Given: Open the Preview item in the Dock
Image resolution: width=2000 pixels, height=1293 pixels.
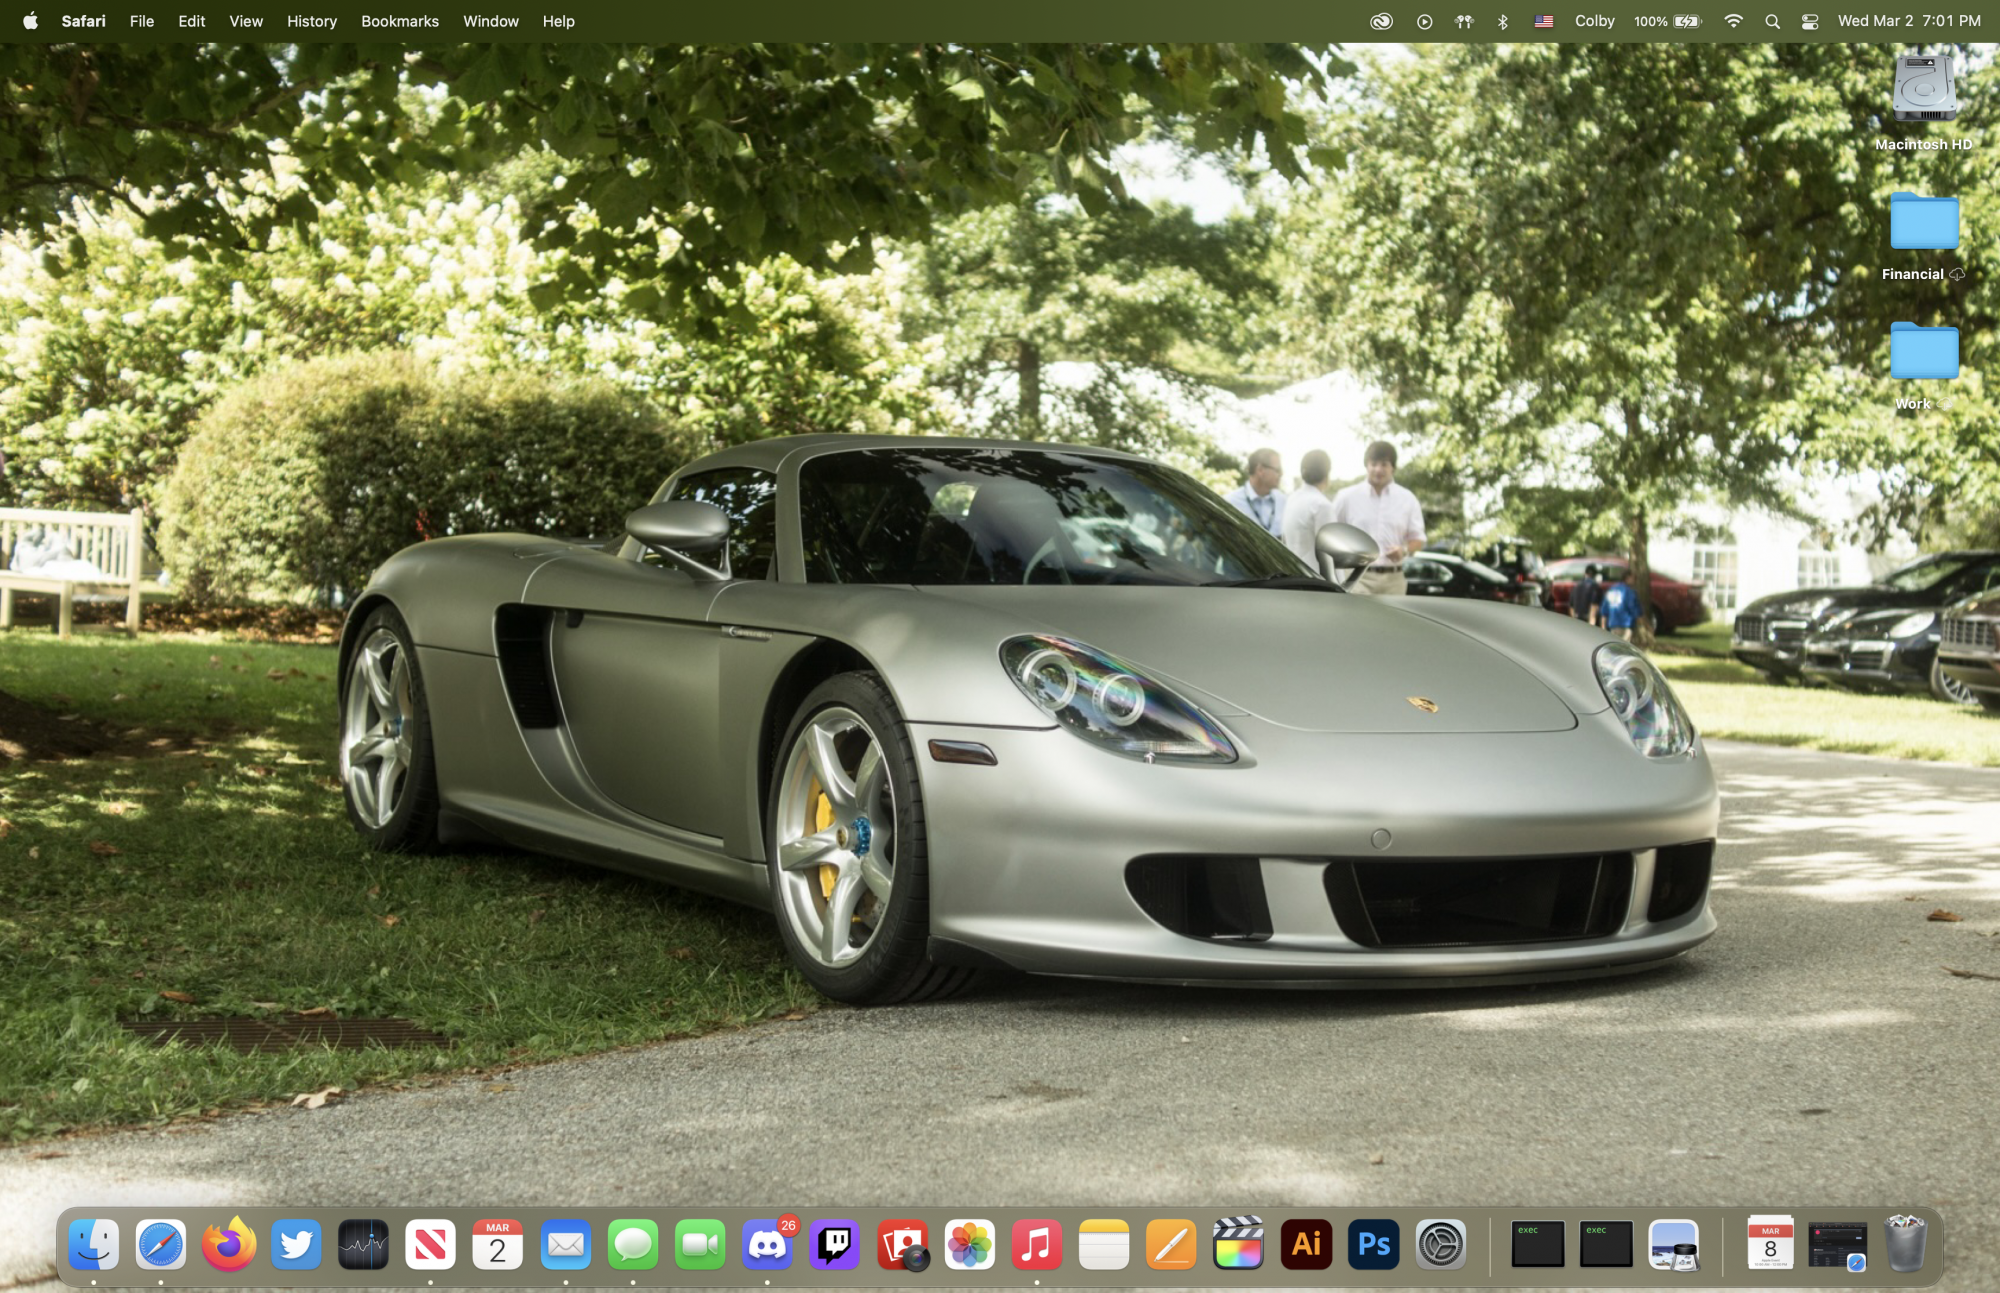Looking at the screenshot, I should (1674, 1245).
